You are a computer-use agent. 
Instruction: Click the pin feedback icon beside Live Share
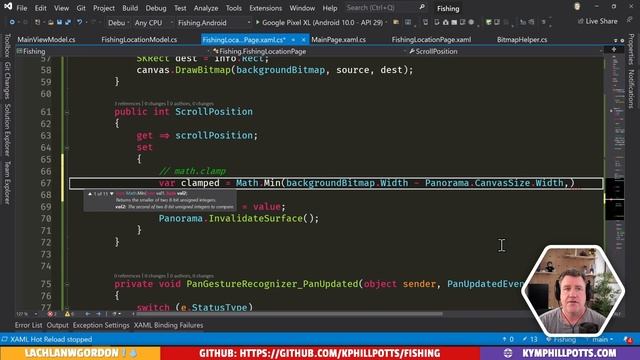629,20
